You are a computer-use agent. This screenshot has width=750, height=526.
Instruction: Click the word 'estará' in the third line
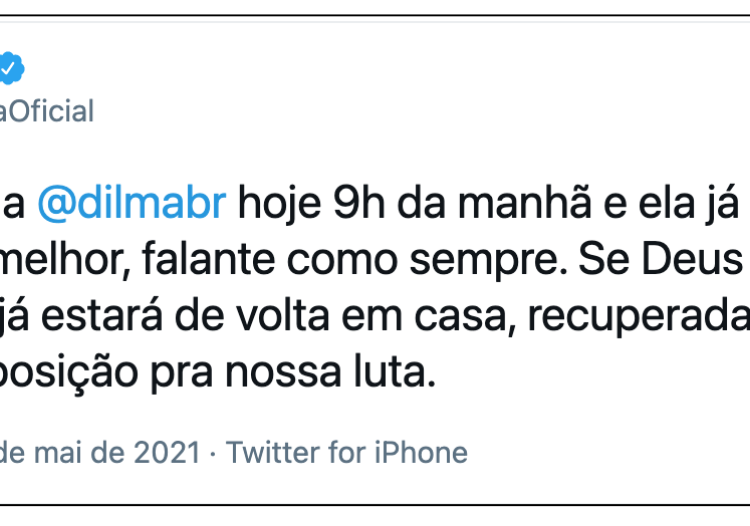point(101,315)
